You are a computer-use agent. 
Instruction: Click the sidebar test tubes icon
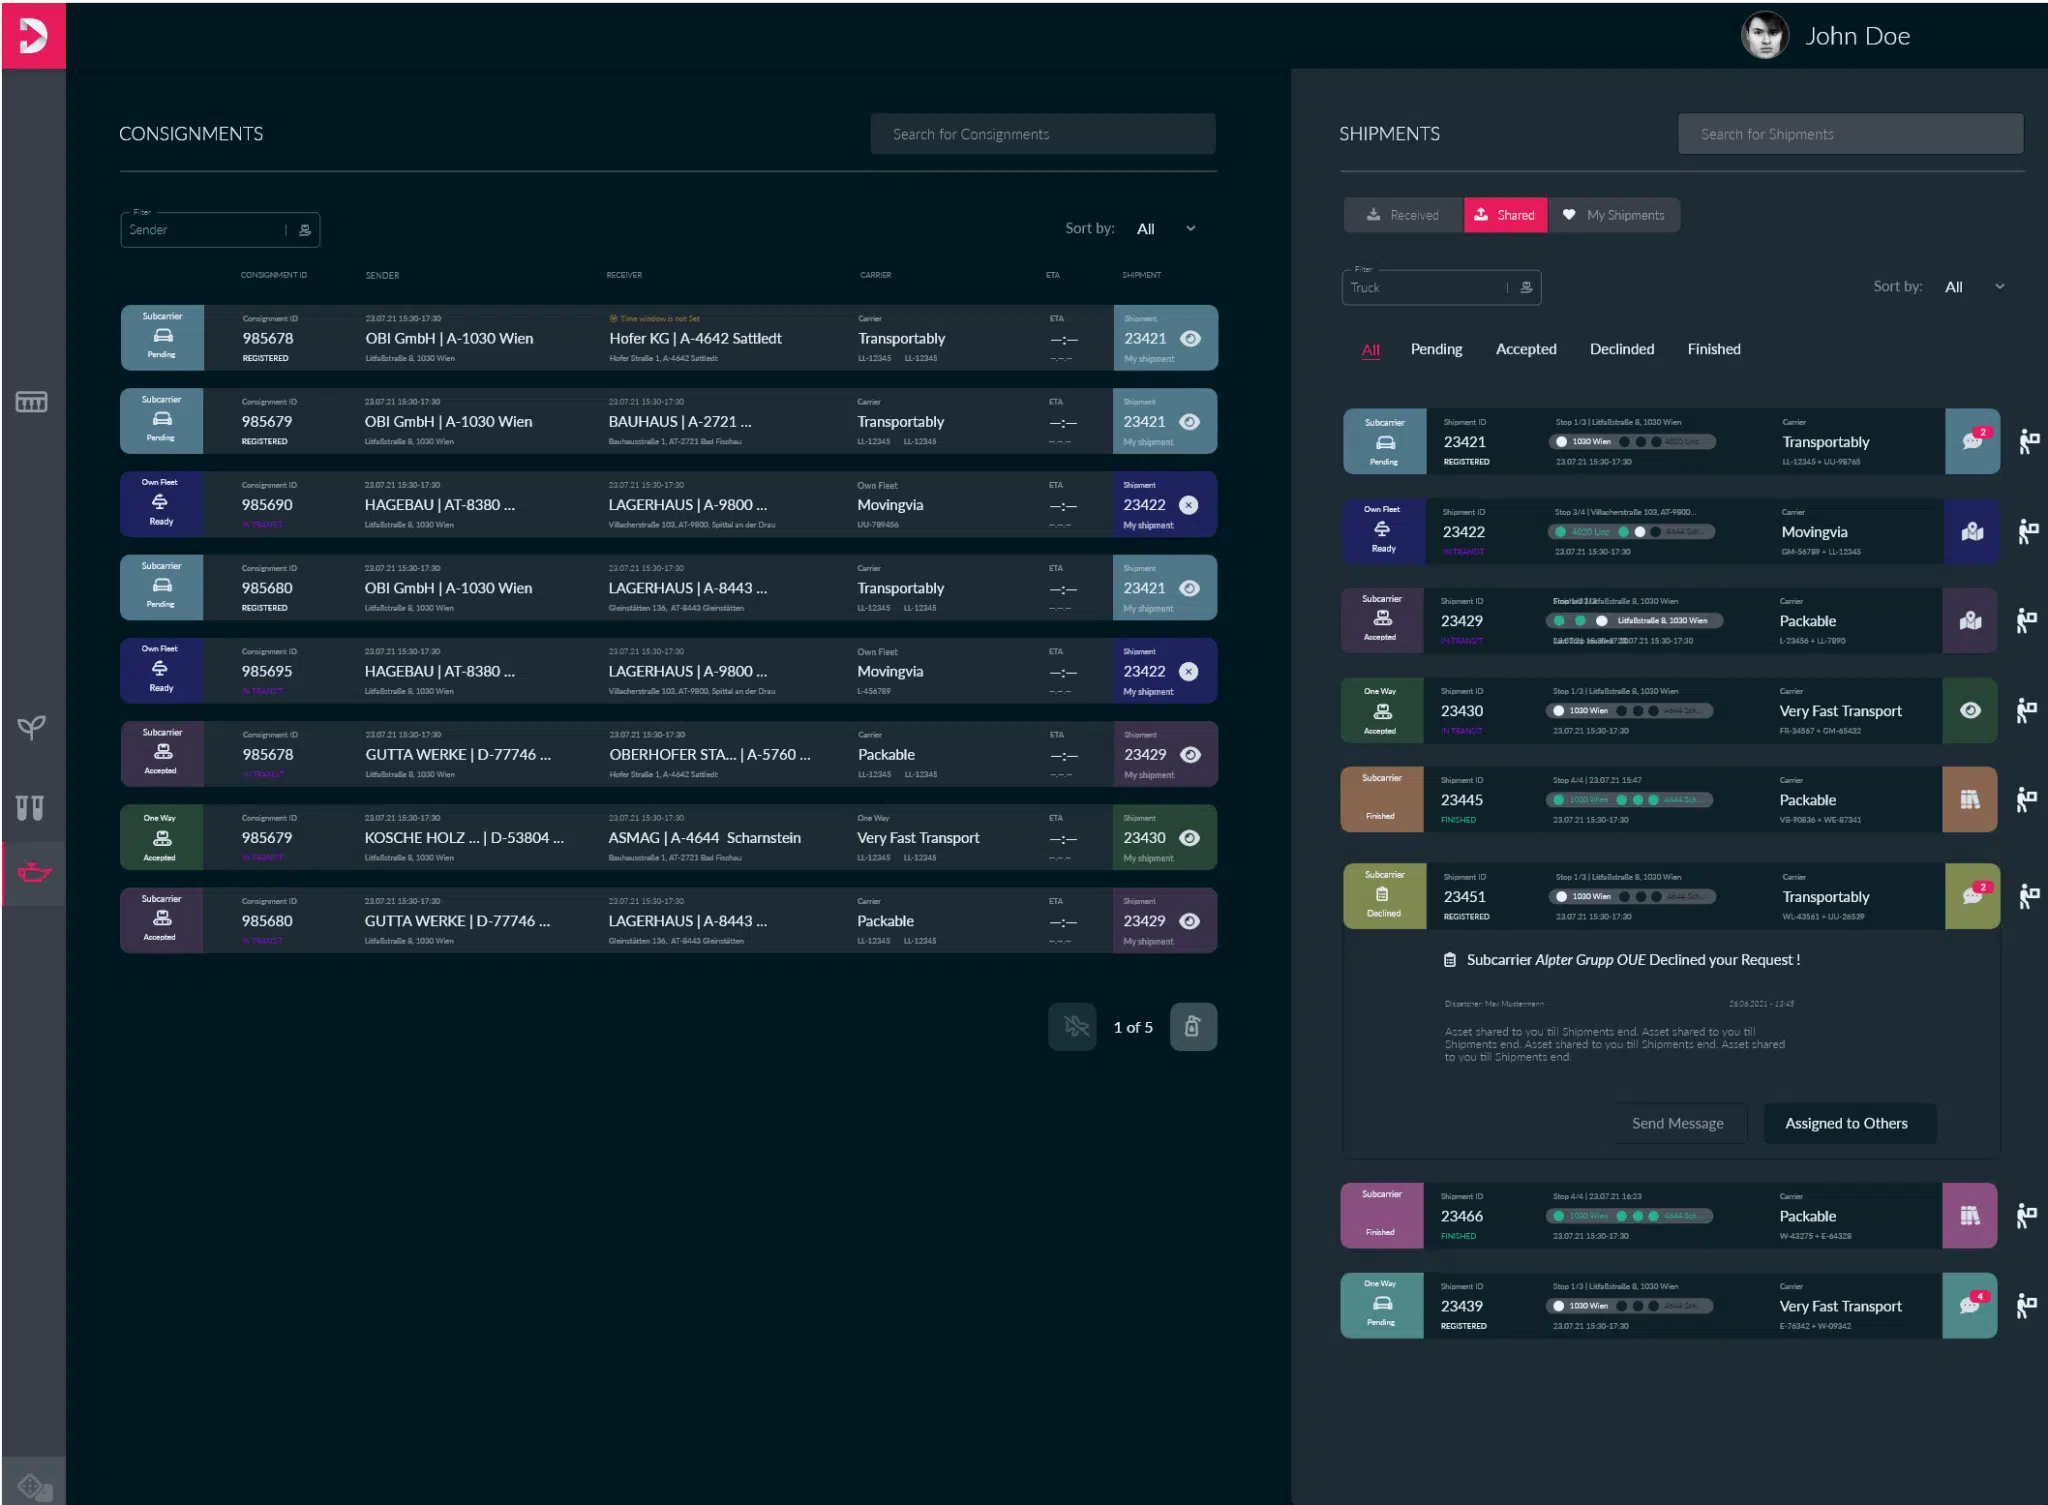click(x=30, y=807)
